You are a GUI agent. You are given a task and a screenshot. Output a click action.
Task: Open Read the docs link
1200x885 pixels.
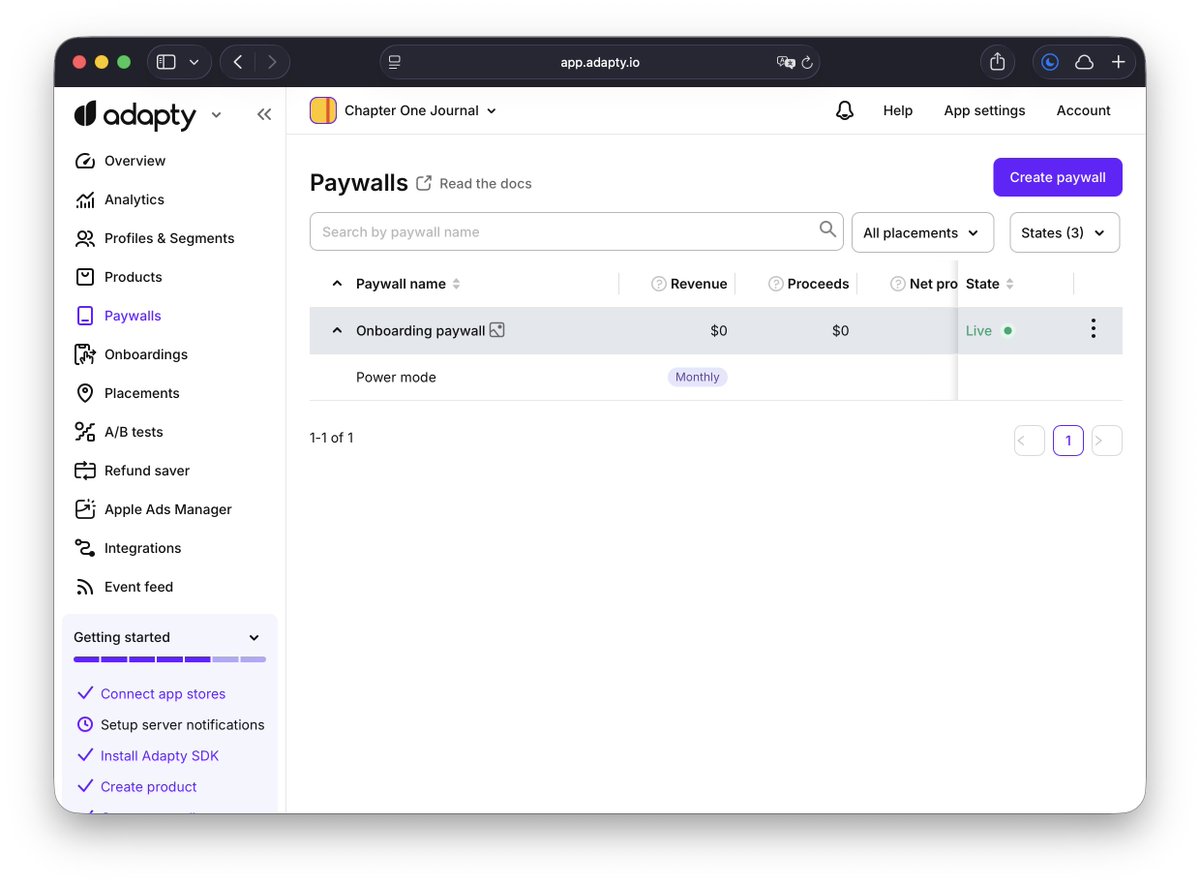(486, 184)
